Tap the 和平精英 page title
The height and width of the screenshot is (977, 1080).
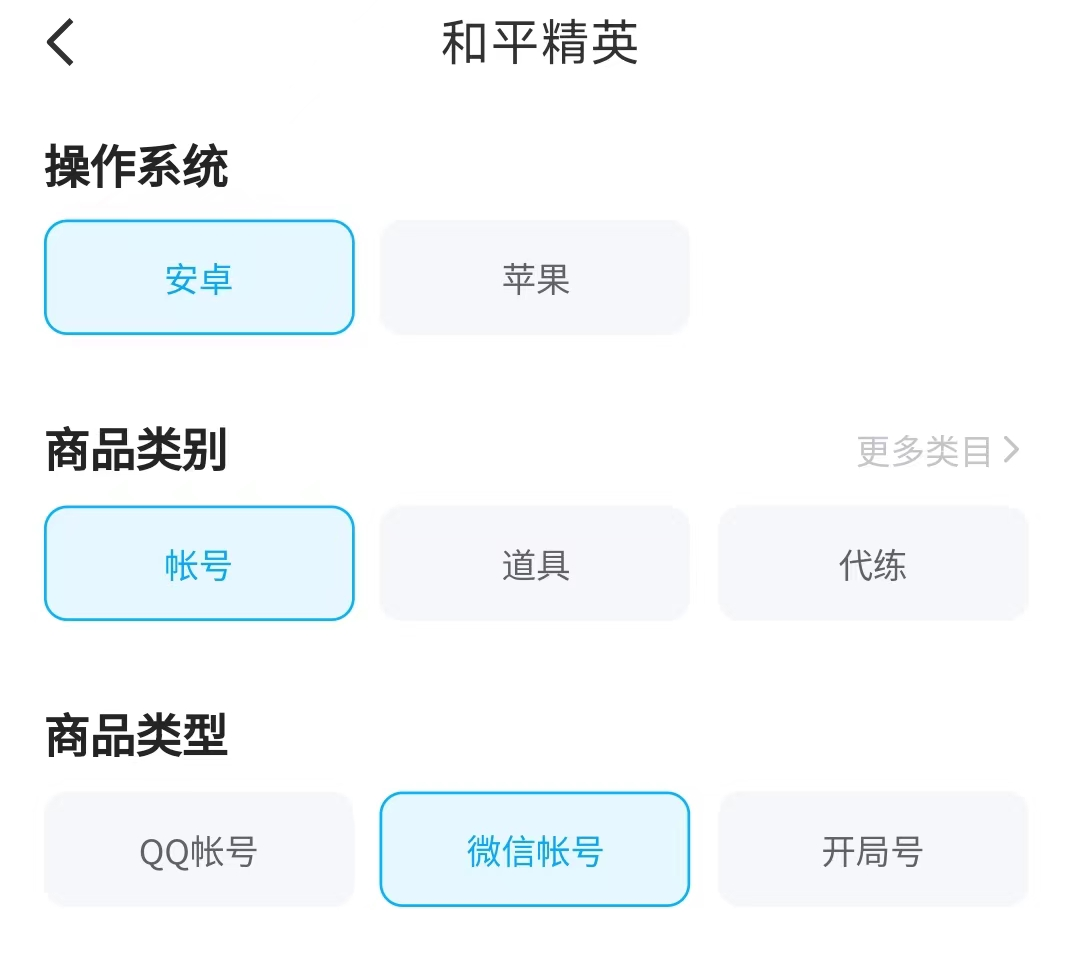click(x=540, y=42)
